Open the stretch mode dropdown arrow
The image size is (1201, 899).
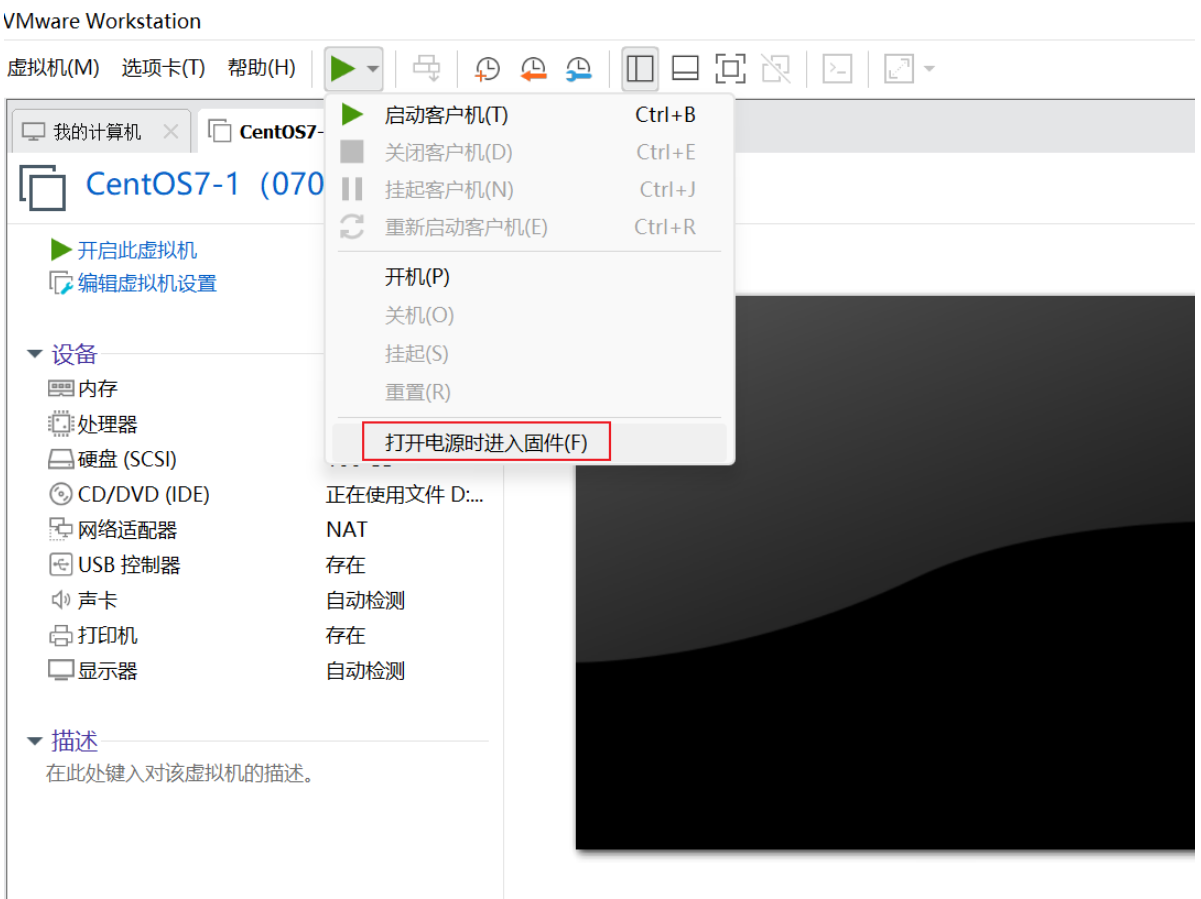(929, 68)
